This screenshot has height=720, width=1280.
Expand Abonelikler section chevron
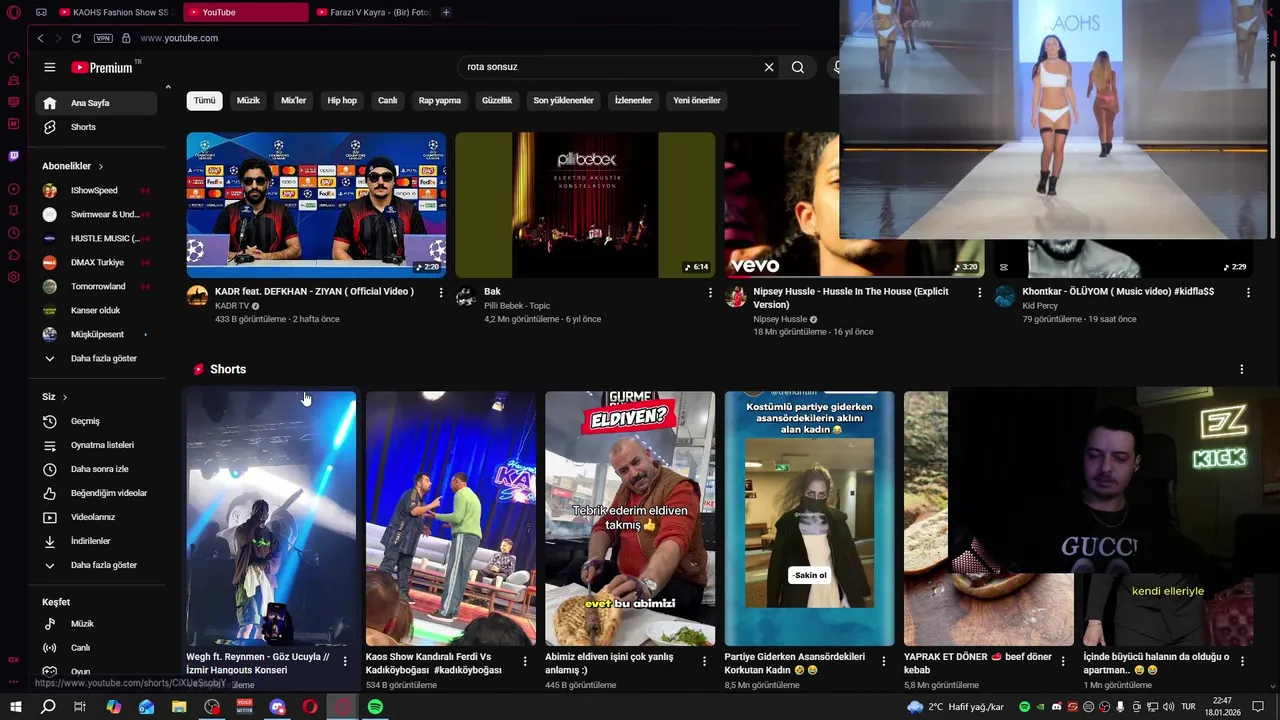tap(101, 166)
